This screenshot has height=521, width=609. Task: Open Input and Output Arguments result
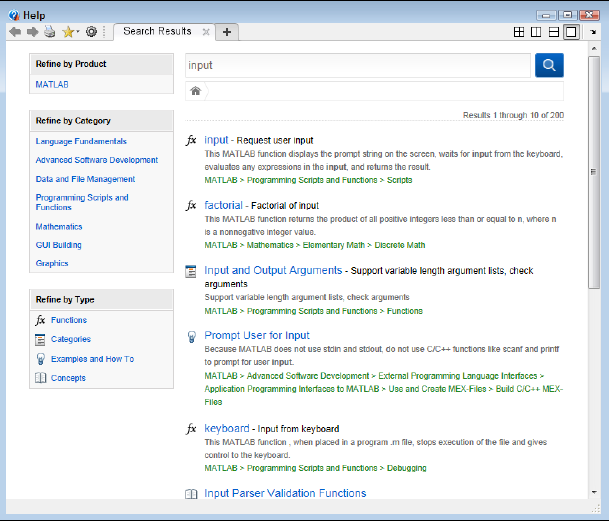pos(273,270)
